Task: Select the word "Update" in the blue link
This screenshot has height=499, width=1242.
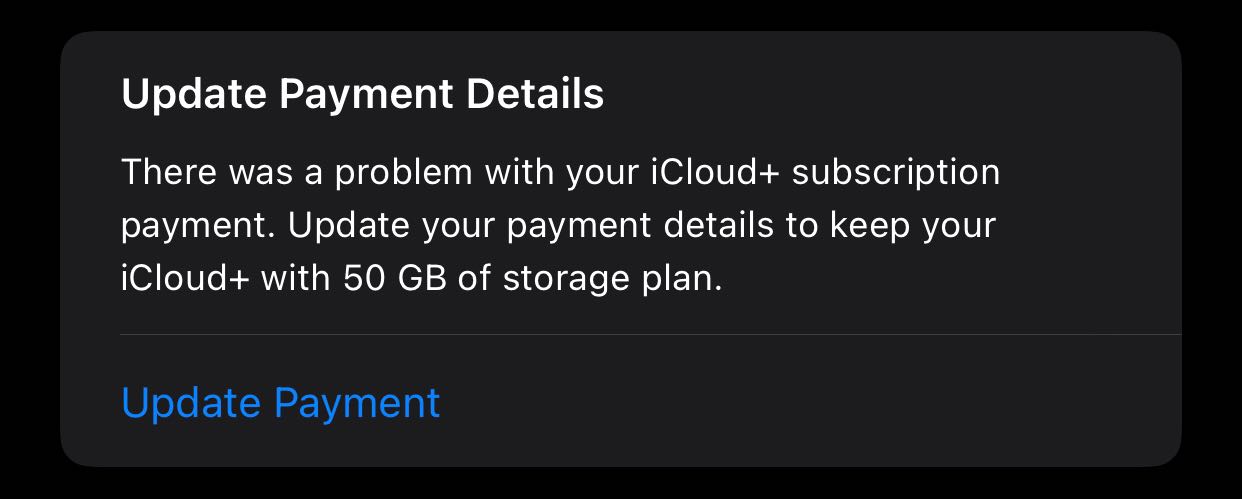Action: click(x=191, y=403)
